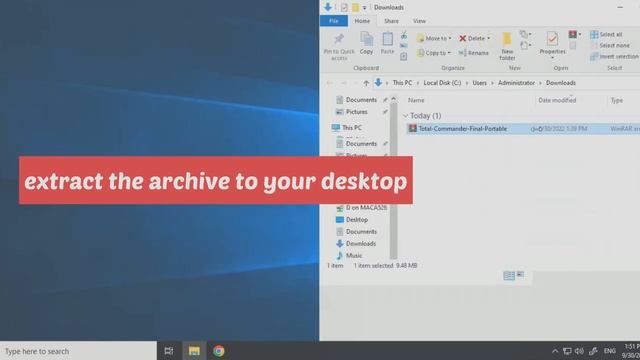Viewport: 640px width, 360px height.
Task: Click Invert selection in the ribbon
Action: tap(614, 56)
